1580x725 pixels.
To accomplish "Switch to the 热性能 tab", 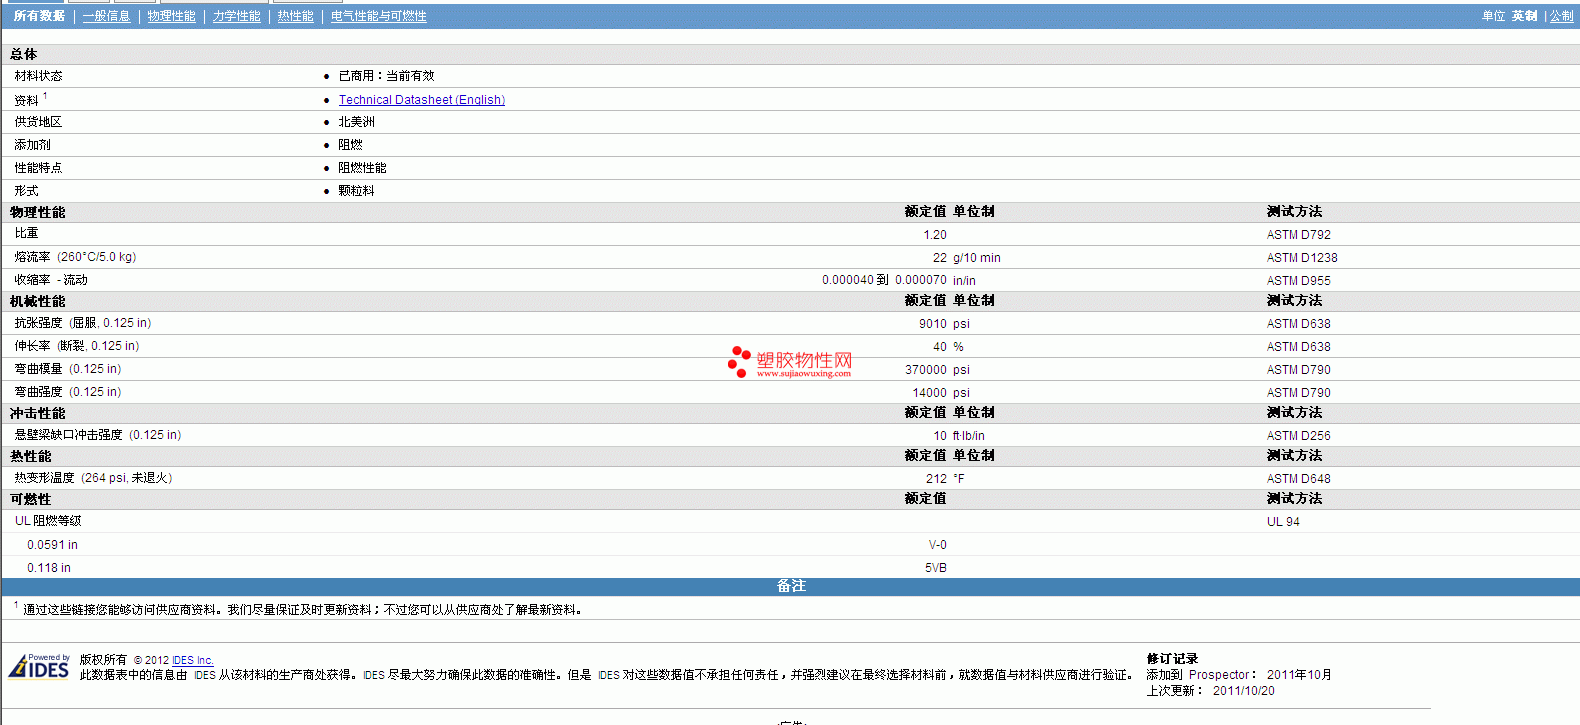I will pos(295,16).
